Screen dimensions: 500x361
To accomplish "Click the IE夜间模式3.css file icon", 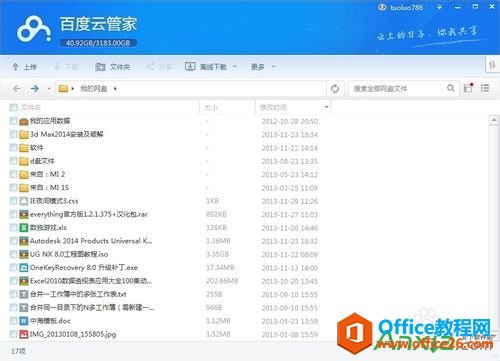I will pos(23,201).
